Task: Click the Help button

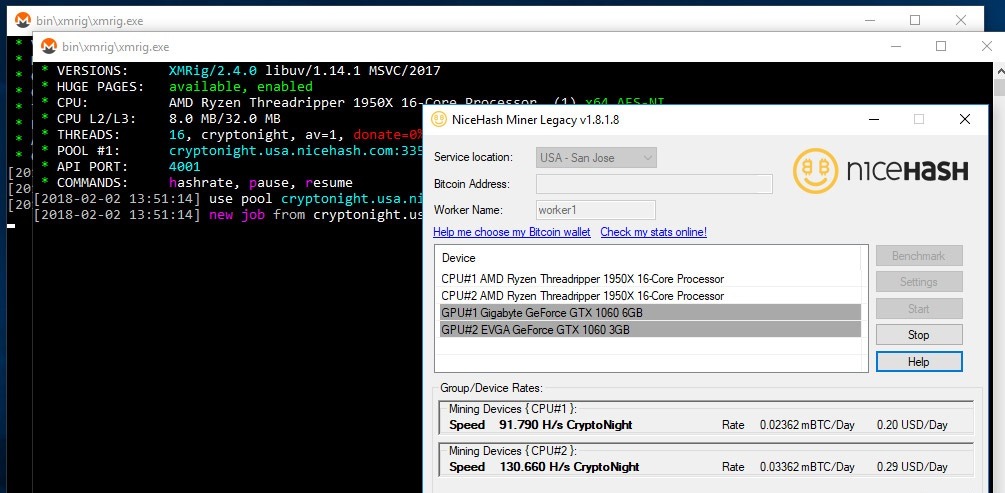Action: click(918, 362)
